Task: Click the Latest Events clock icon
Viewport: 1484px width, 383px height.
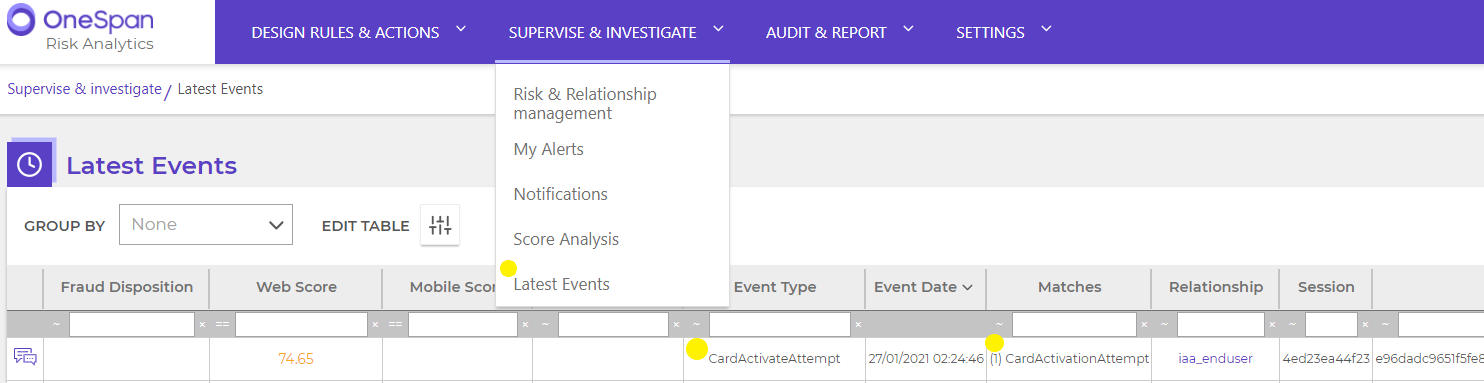Action: (30, 164)
